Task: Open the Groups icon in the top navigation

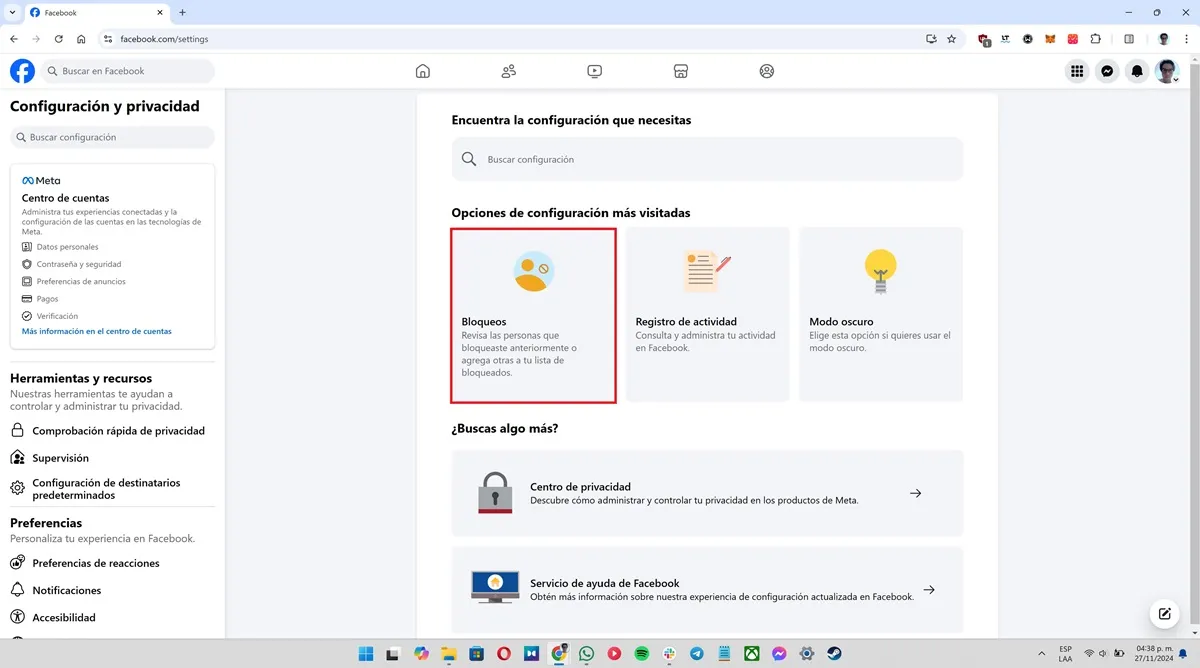Action: (767, 71)
